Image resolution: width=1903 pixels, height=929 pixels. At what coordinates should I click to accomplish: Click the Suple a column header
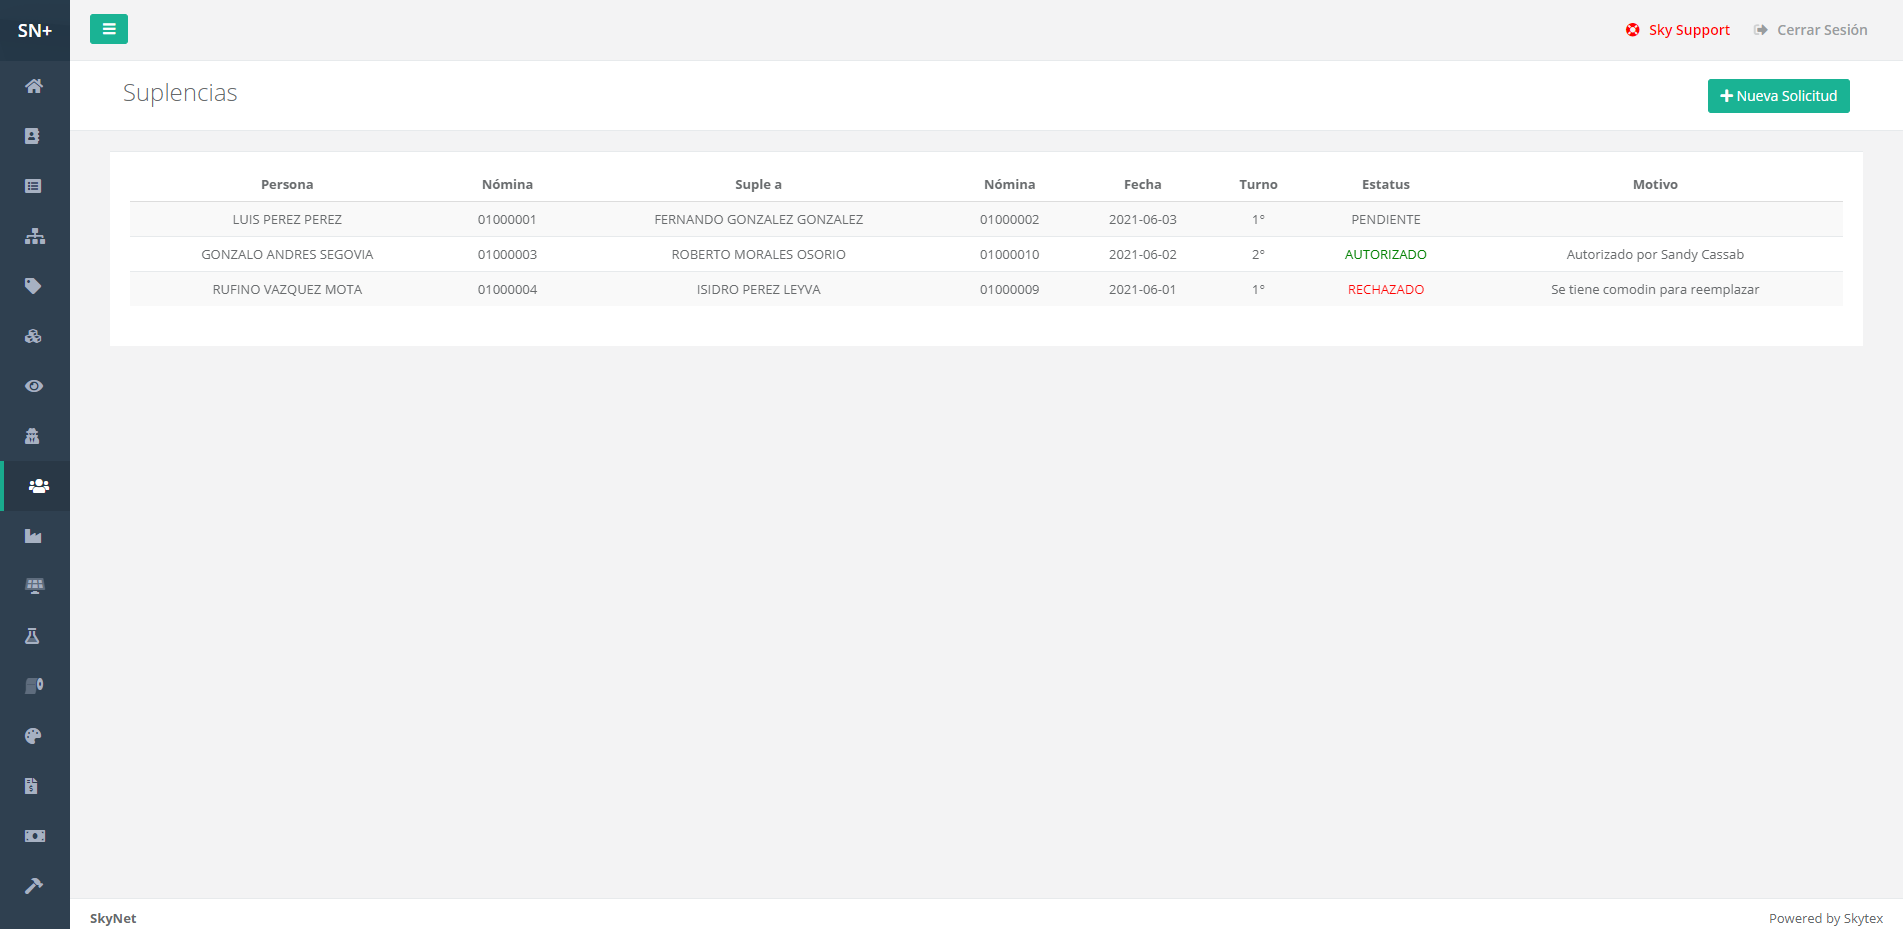click(x=758, y=185)
